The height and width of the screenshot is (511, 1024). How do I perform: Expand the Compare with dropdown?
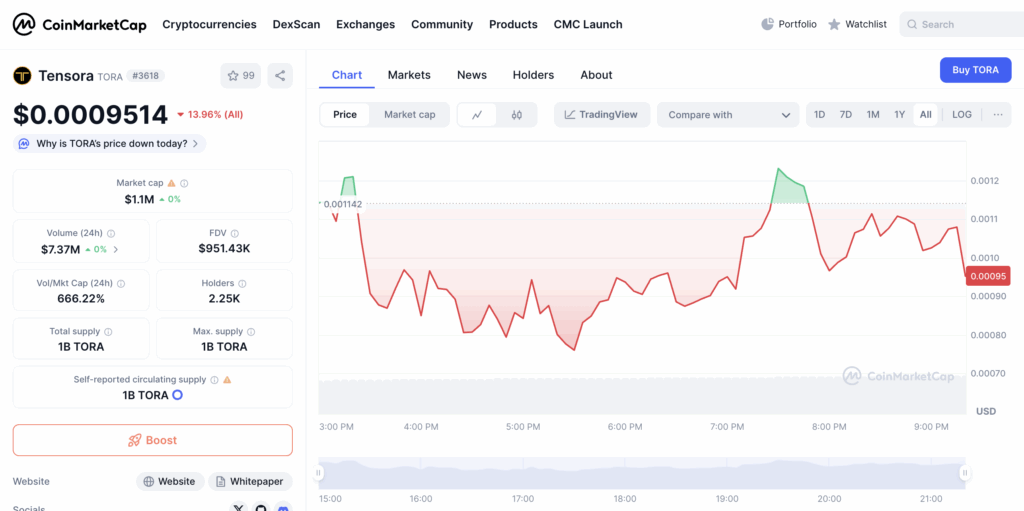(728, 115)
